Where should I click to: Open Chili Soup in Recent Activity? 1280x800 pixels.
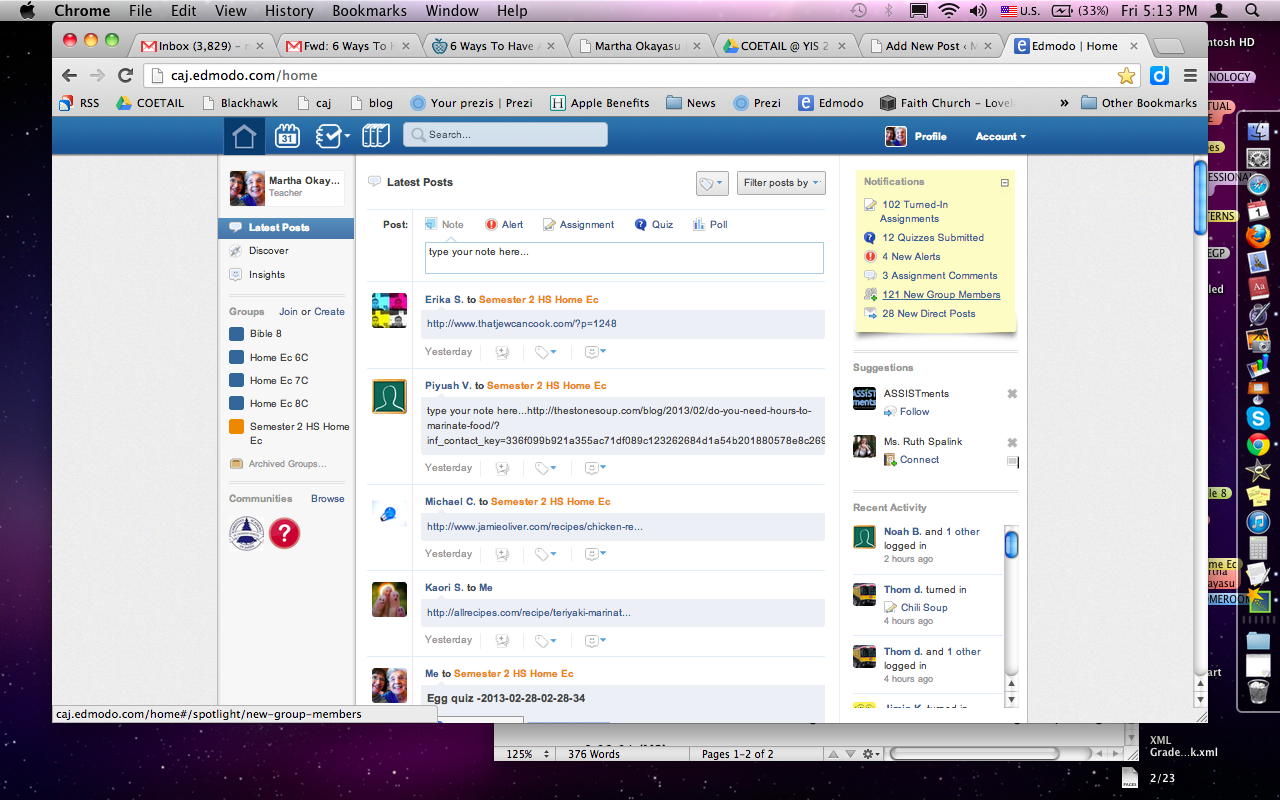tap(924, 608)
